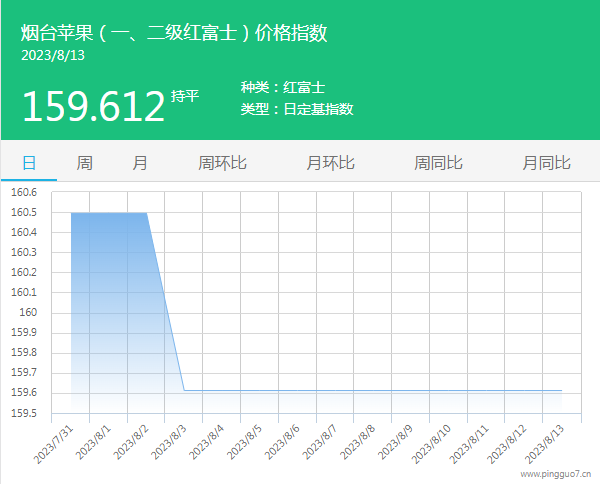Click the 类型：日定基指数 label

point(297,109)
